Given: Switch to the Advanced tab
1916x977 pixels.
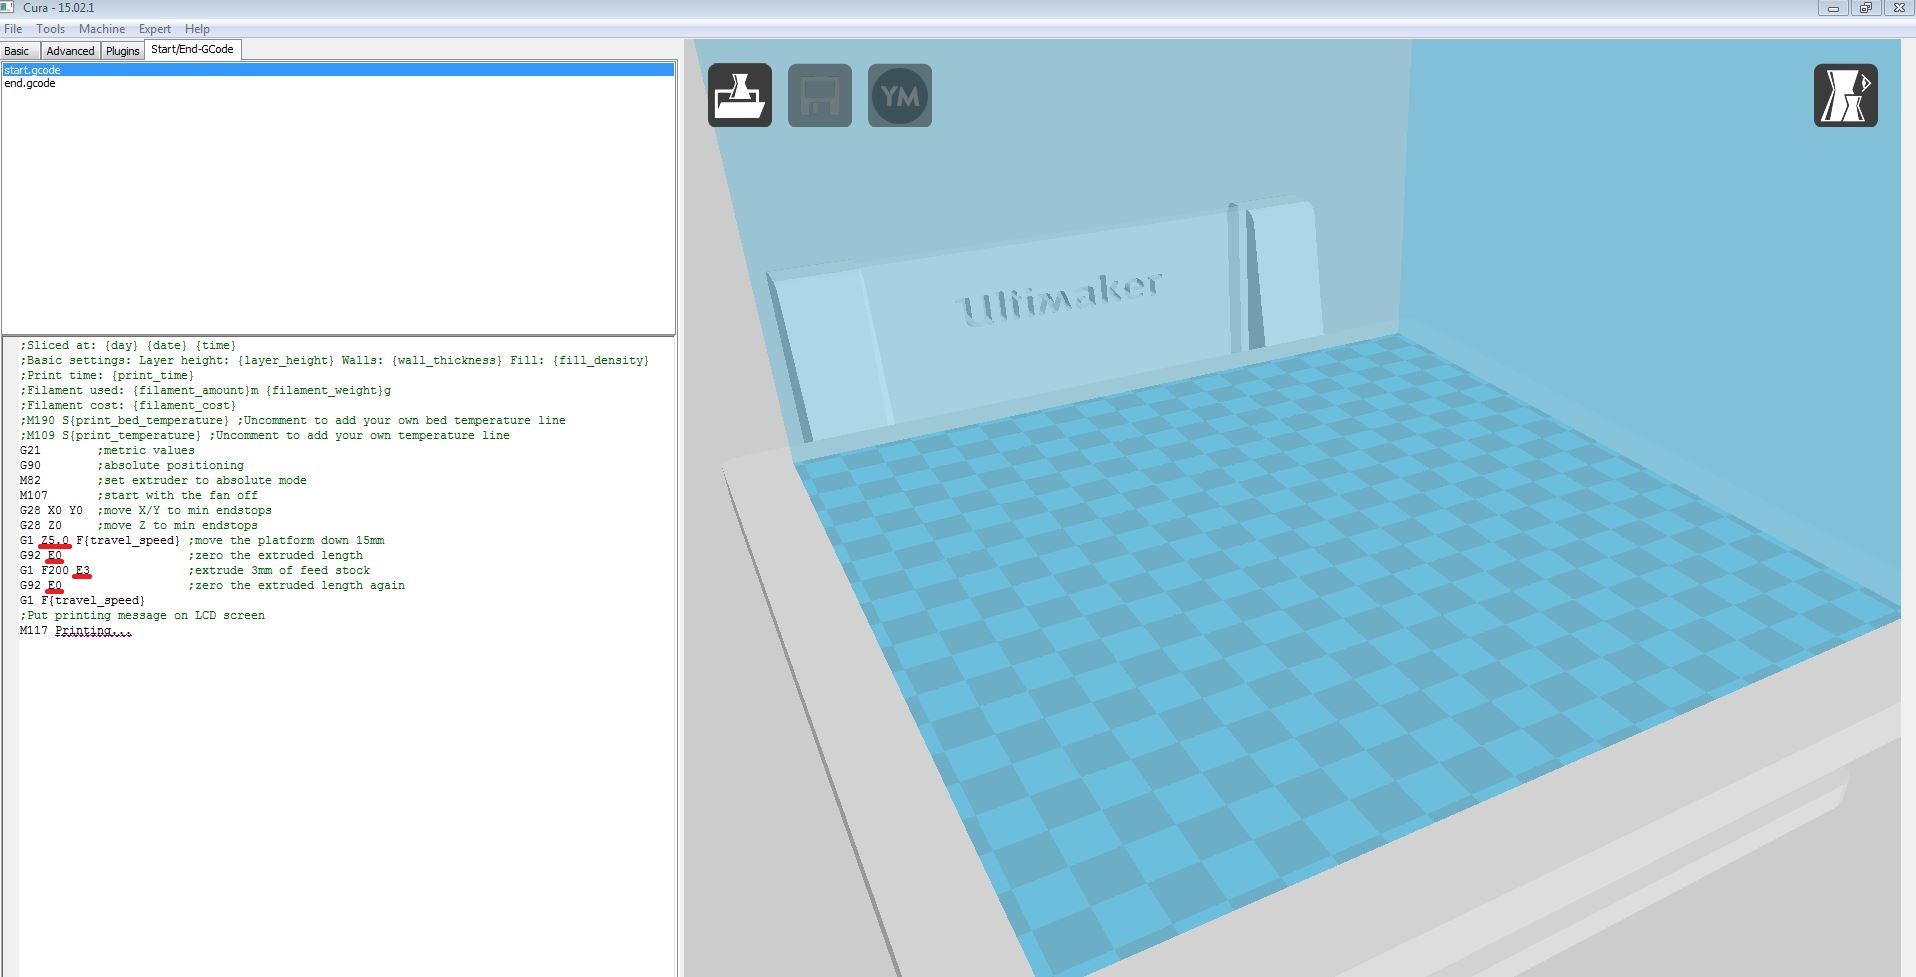Looking at the screenshot, I should (x=70, y=51).
